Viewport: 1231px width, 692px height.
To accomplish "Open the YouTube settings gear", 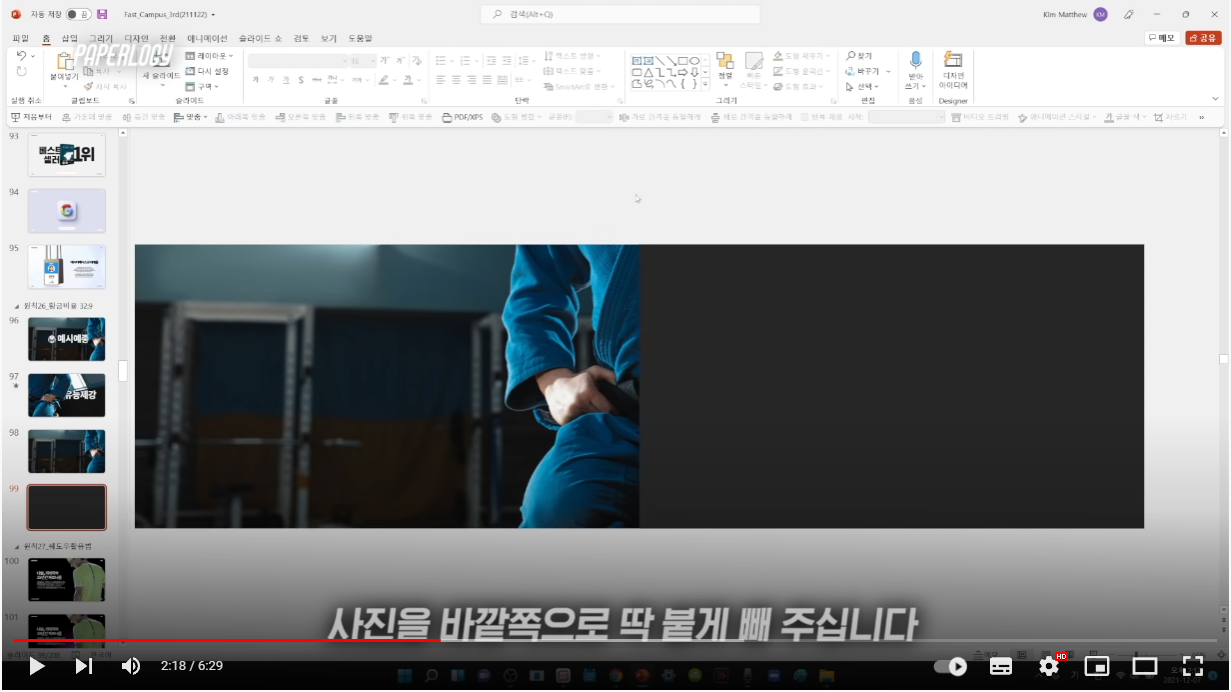I will [1048, 666].
